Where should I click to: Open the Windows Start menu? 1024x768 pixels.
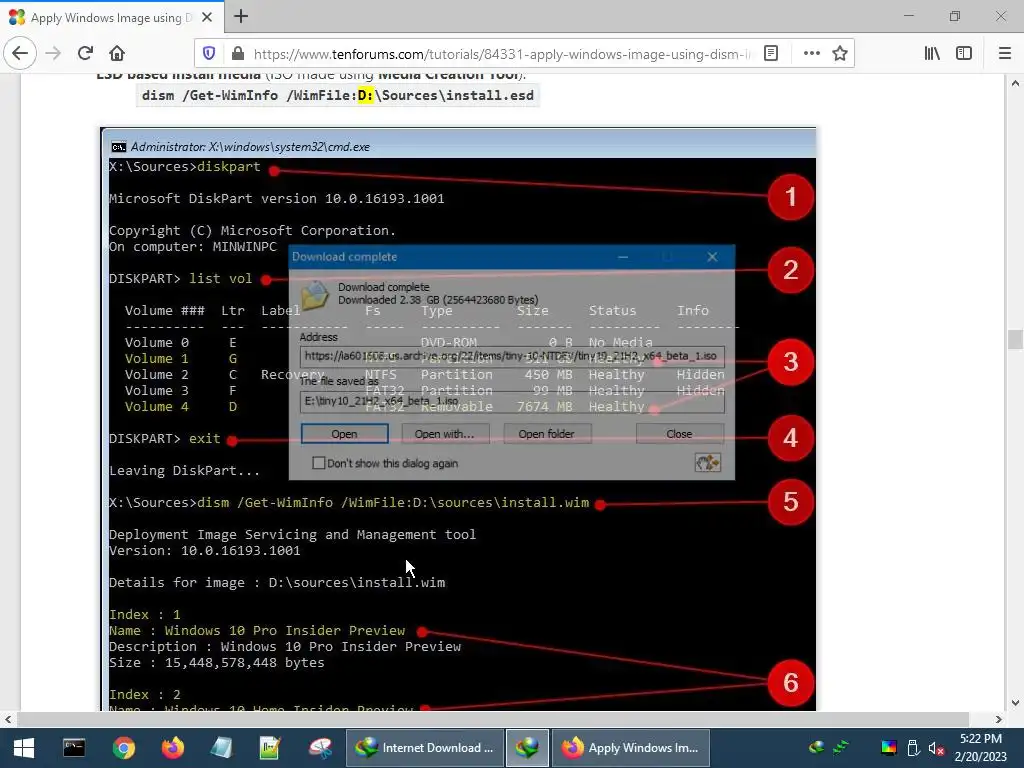pos(24,748)
